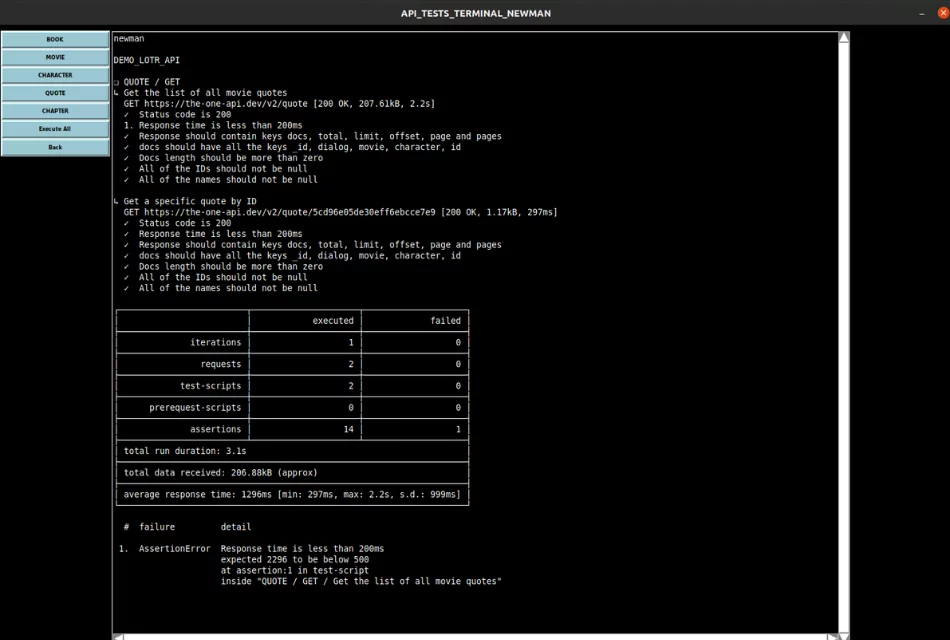Go back using the Back button
This screenshot has width=950, height=640.
[55, 147]
